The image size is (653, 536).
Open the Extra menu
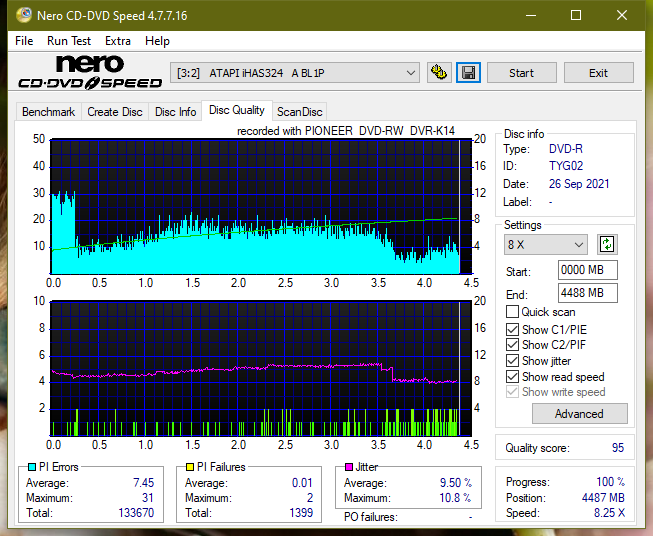118,41
